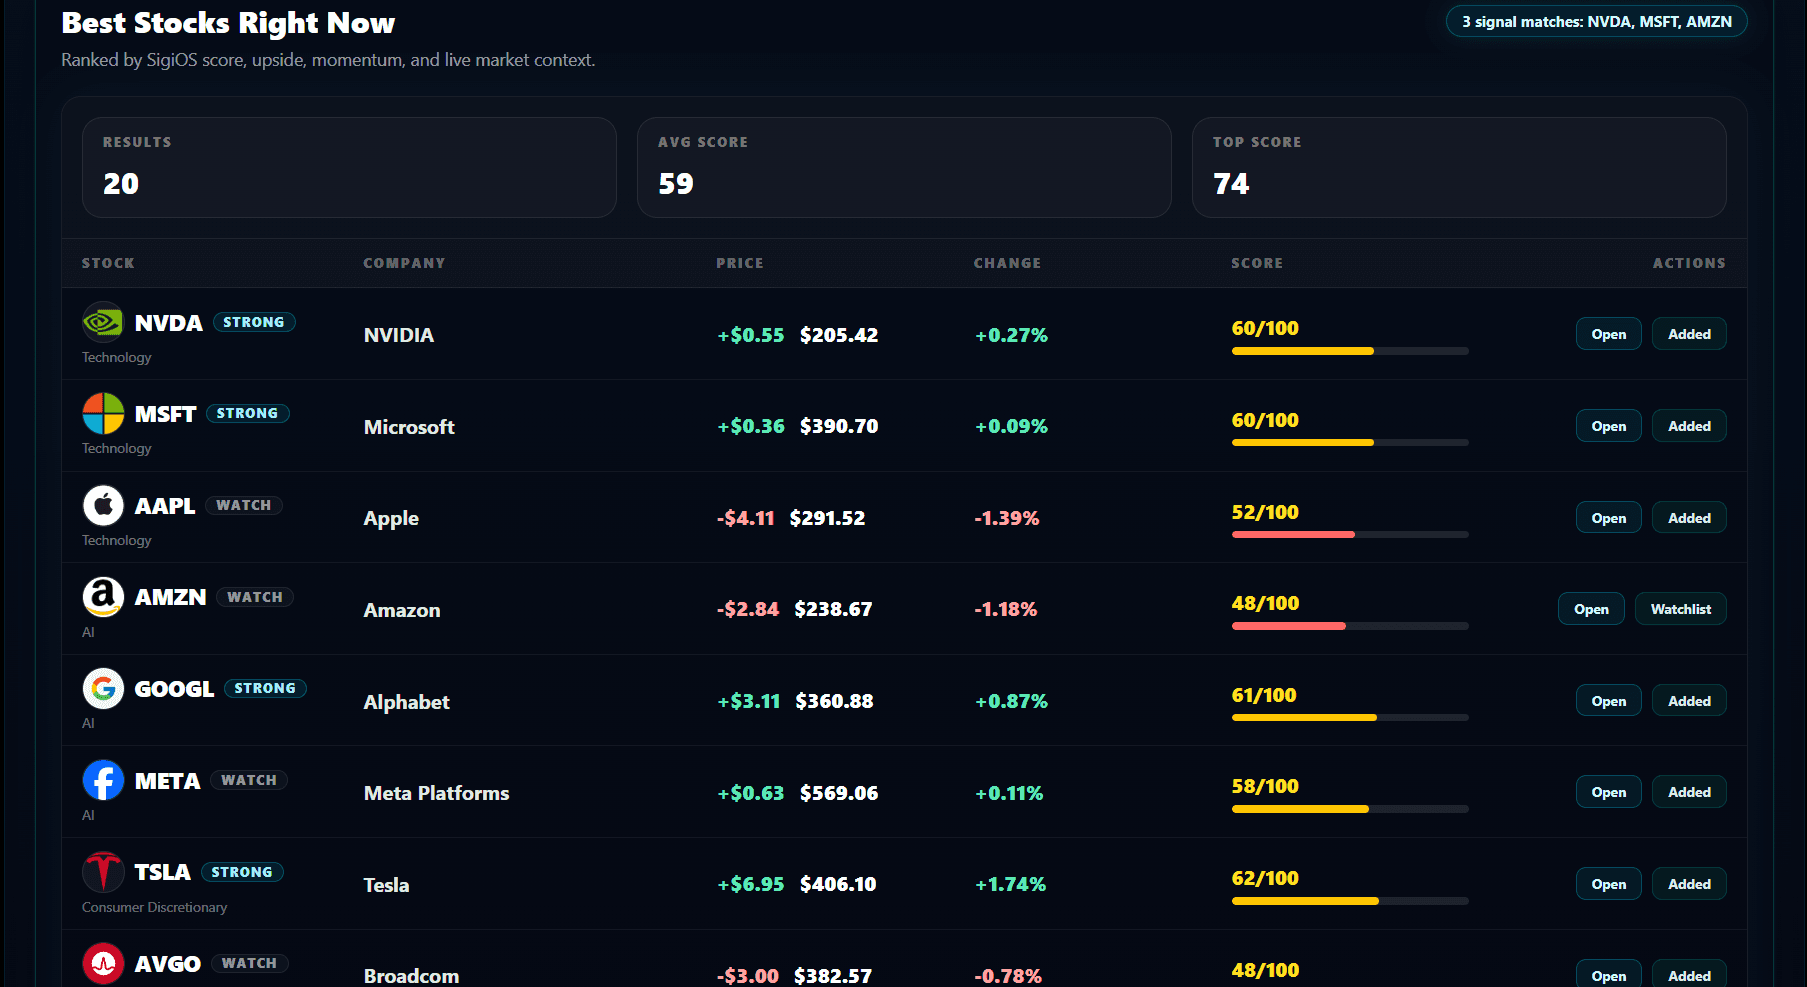The image size is (1807, 987).
Task: Click the Amazon logo icon
Action: point(103,597)
